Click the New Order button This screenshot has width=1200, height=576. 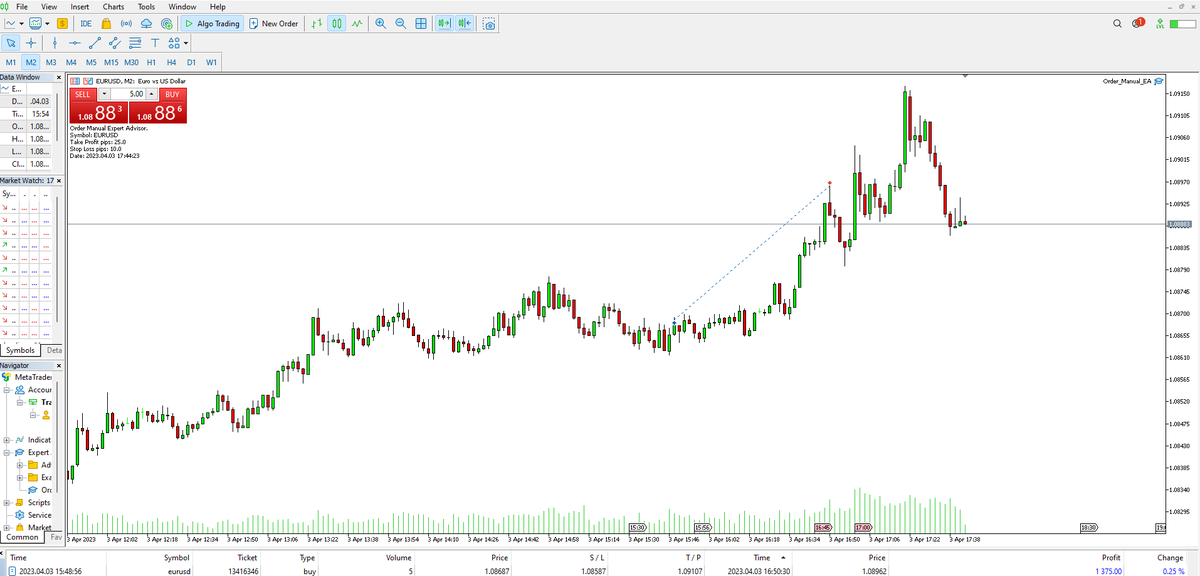(273, 22)
